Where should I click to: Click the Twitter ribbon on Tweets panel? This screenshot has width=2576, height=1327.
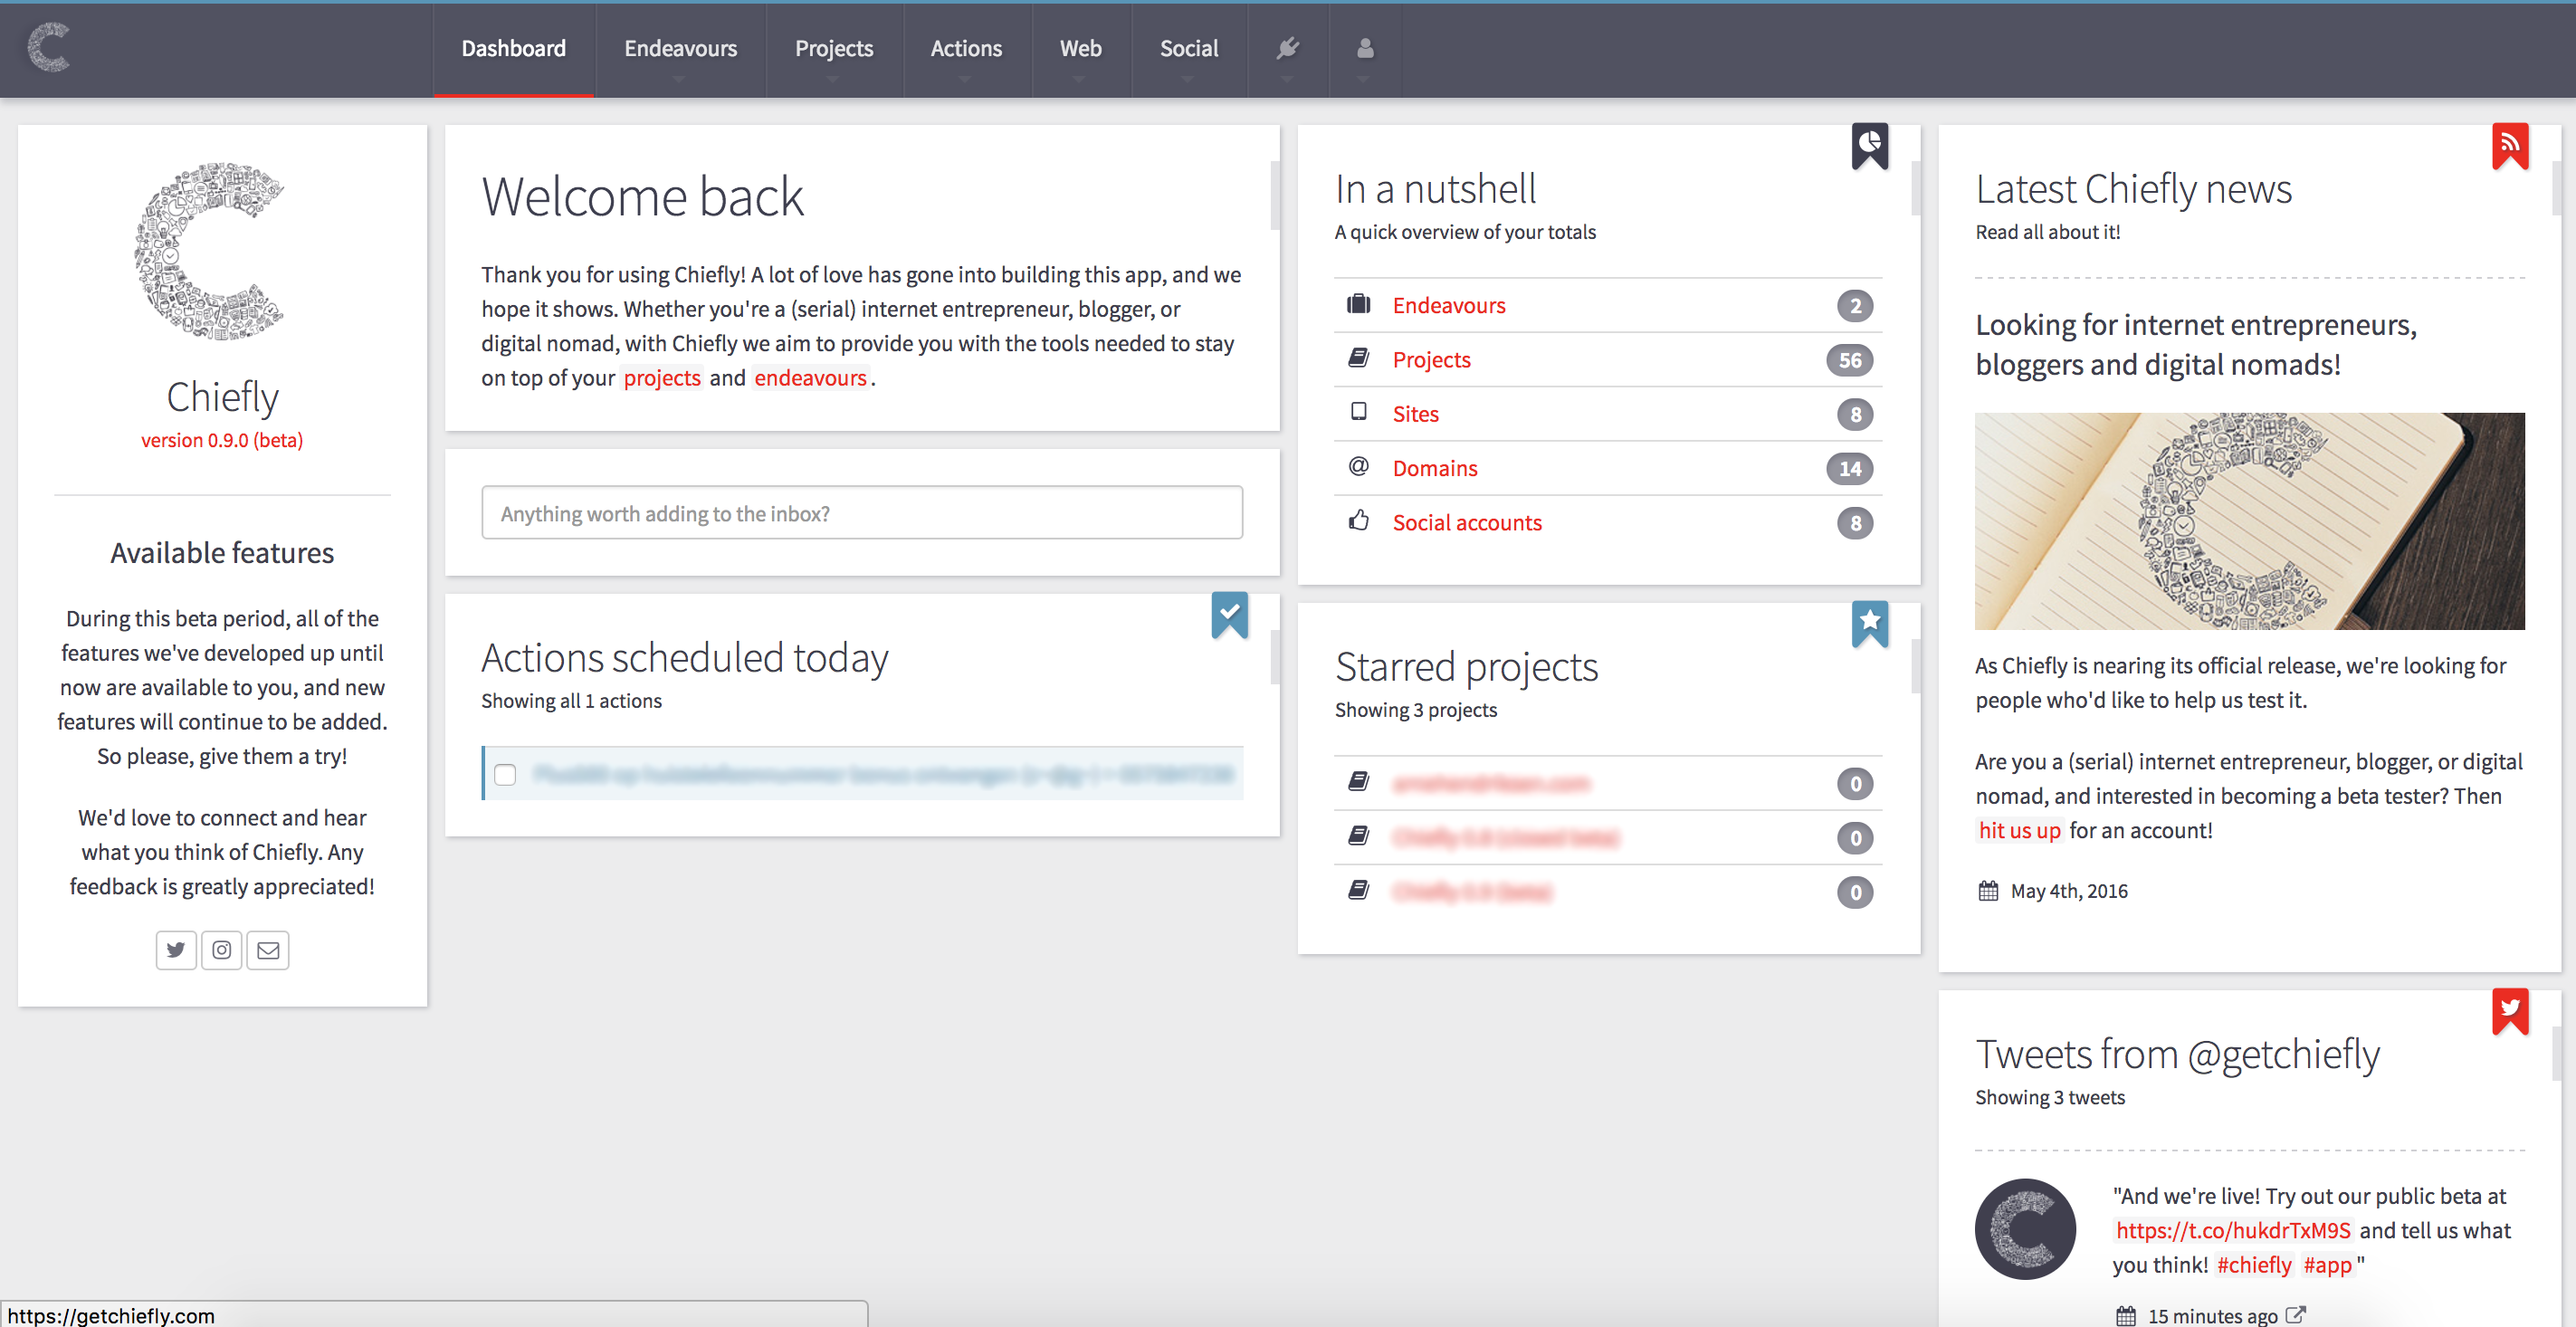[2509, 1011]
